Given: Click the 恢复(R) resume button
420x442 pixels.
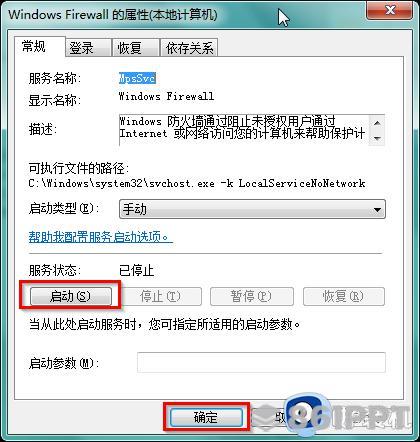Looking at the screenshot, I should coord(344,296).
